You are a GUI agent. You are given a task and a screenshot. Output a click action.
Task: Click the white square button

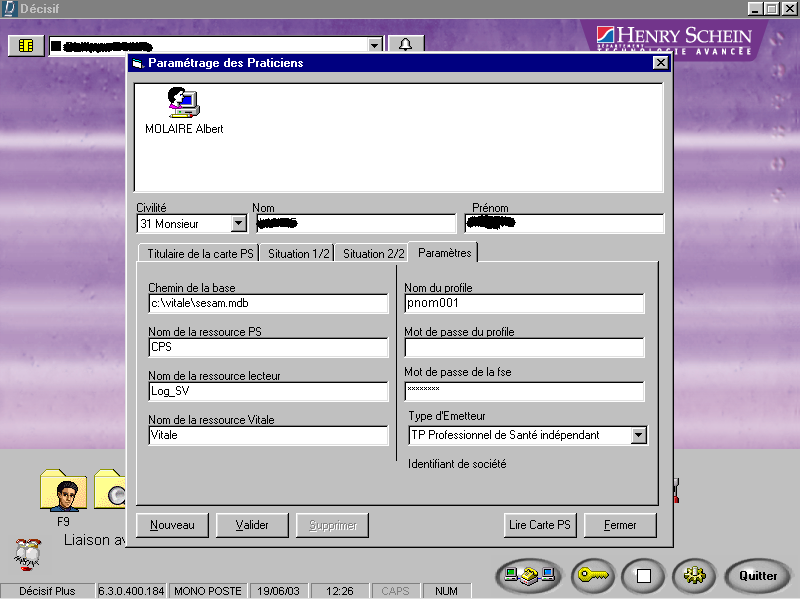644,576
